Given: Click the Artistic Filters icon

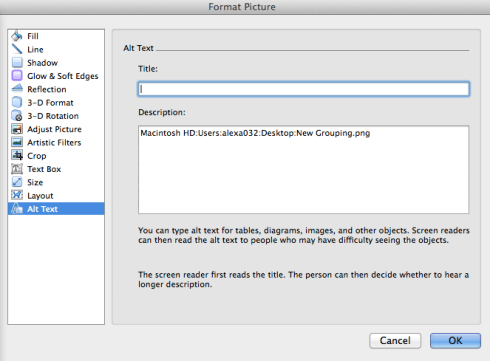Looking at the screenshot, I should click(17, 142).
